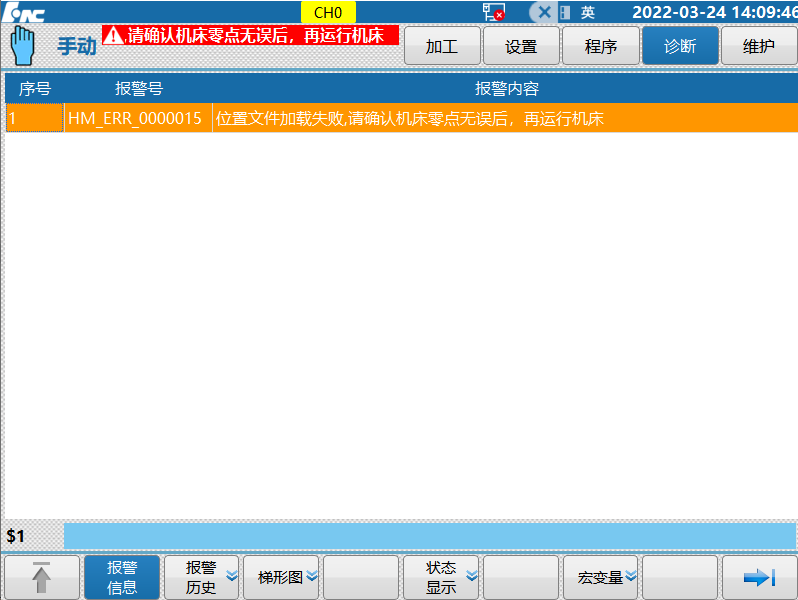Click the manual mode hand icon
Image resolution: width=798 pixels, height=600 pixels.
22,45
